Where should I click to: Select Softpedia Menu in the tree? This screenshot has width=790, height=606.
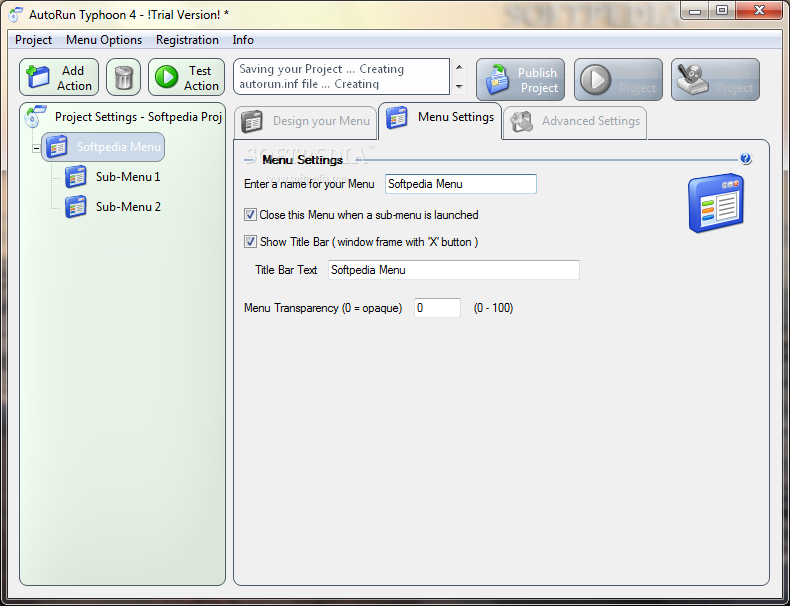pos(103,147)
